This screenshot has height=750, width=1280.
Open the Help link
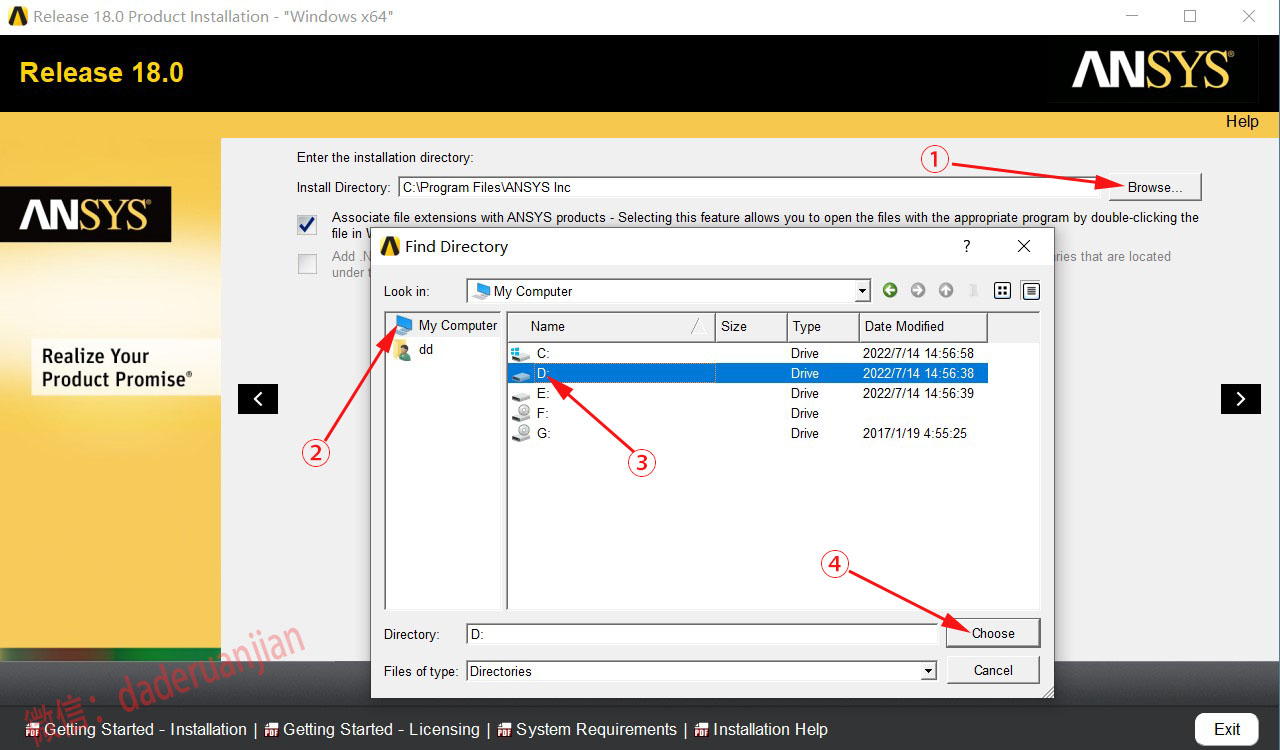click(x=1242, y=121)
